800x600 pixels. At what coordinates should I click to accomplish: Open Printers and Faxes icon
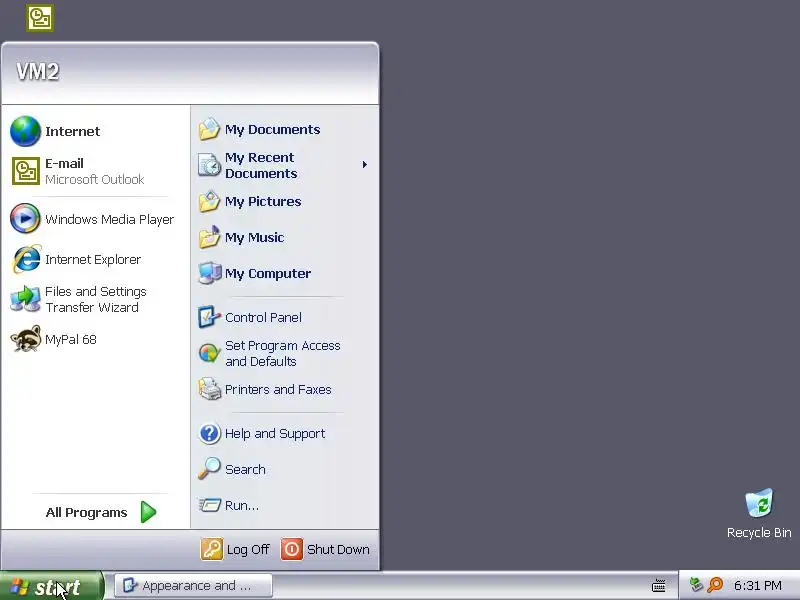[x=209, y=389]
